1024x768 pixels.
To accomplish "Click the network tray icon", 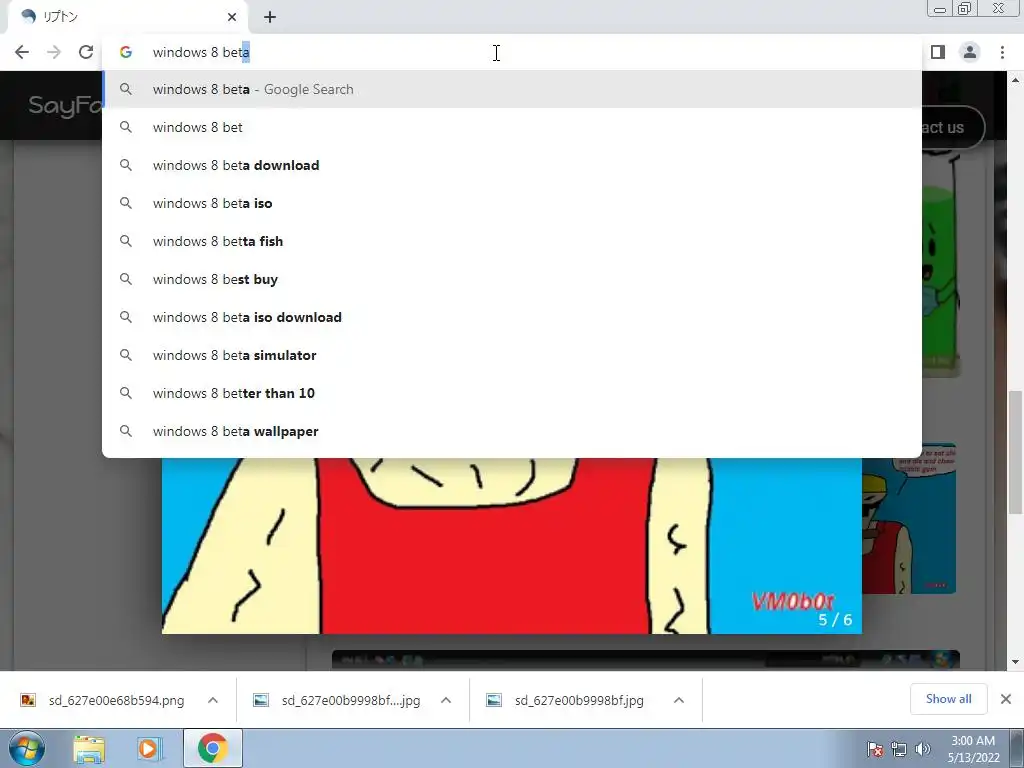I will pyautogui.click(x=899, y=749).
